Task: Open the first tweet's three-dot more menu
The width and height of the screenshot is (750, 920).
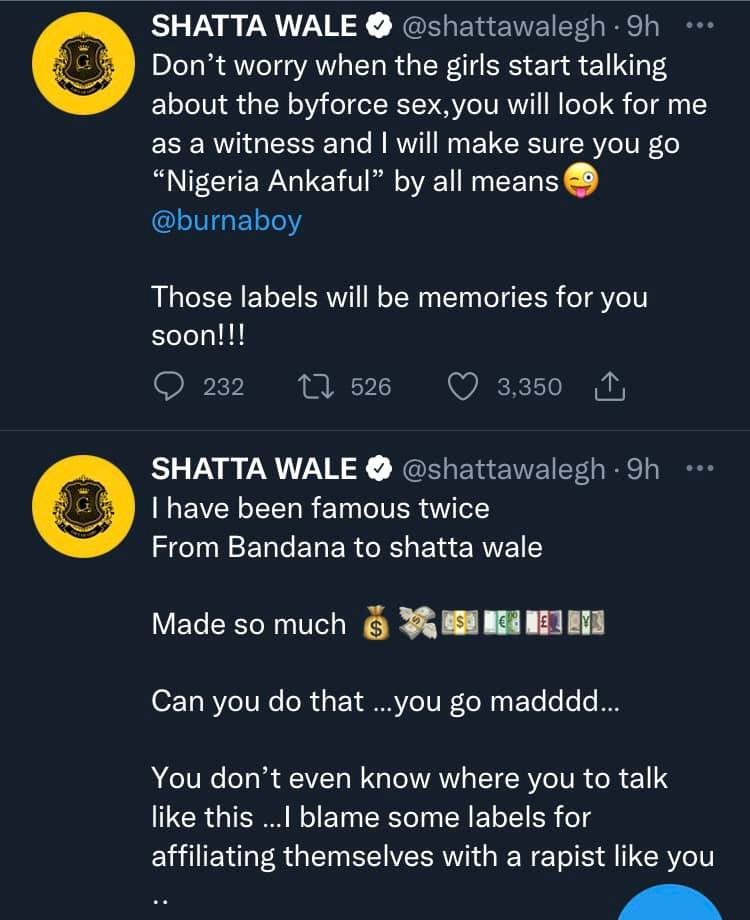Action: [x=700, y=26]
